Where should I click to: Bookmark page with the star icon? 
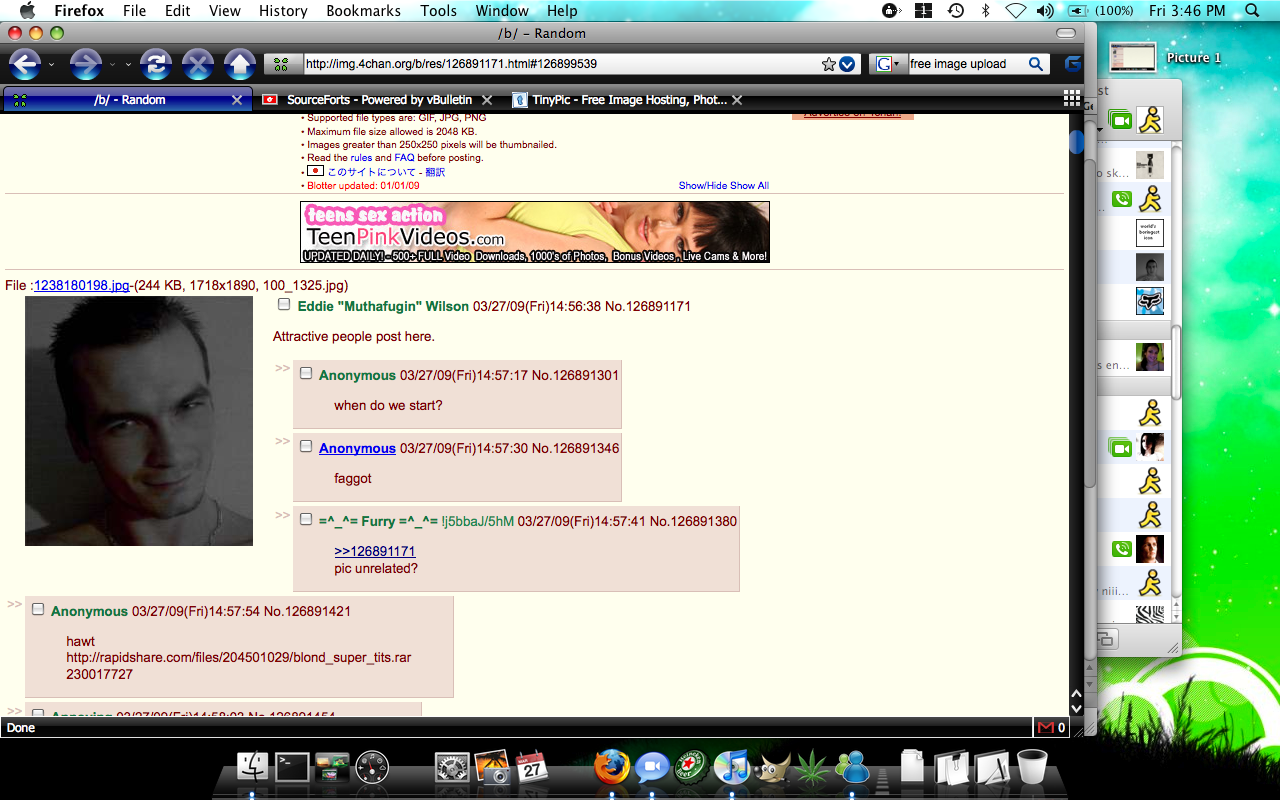[828, 64]
